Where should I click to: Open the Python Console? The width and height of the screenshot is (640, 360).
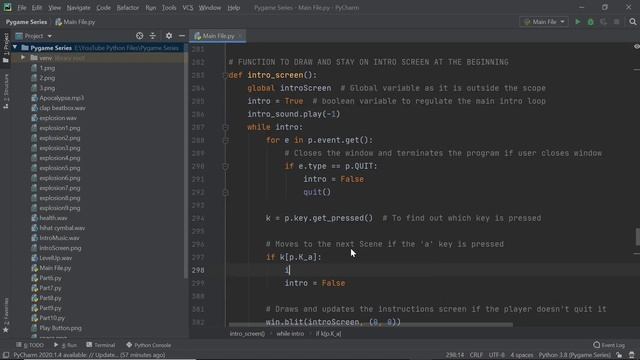(149, 345)
